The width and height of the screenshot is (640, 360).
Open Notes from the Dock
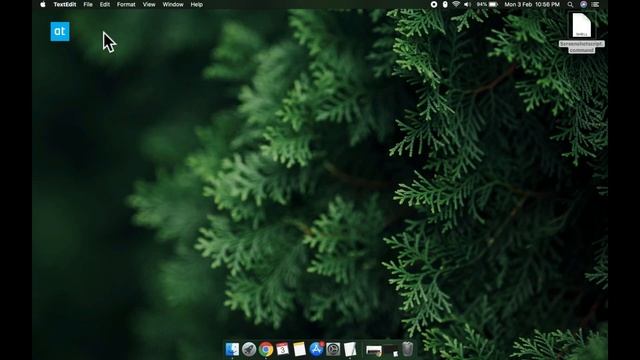(299, 349)
